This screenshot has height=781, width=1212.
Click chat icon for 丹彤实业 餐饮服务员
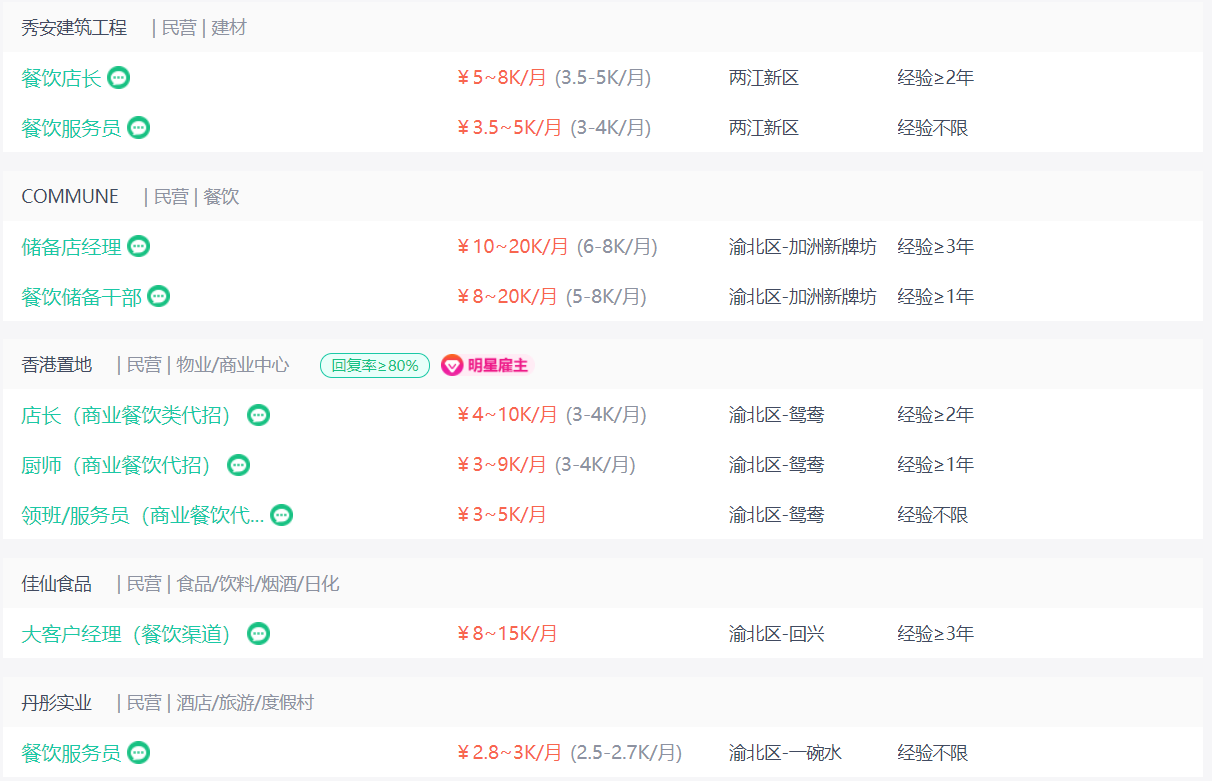coord(139,753)
